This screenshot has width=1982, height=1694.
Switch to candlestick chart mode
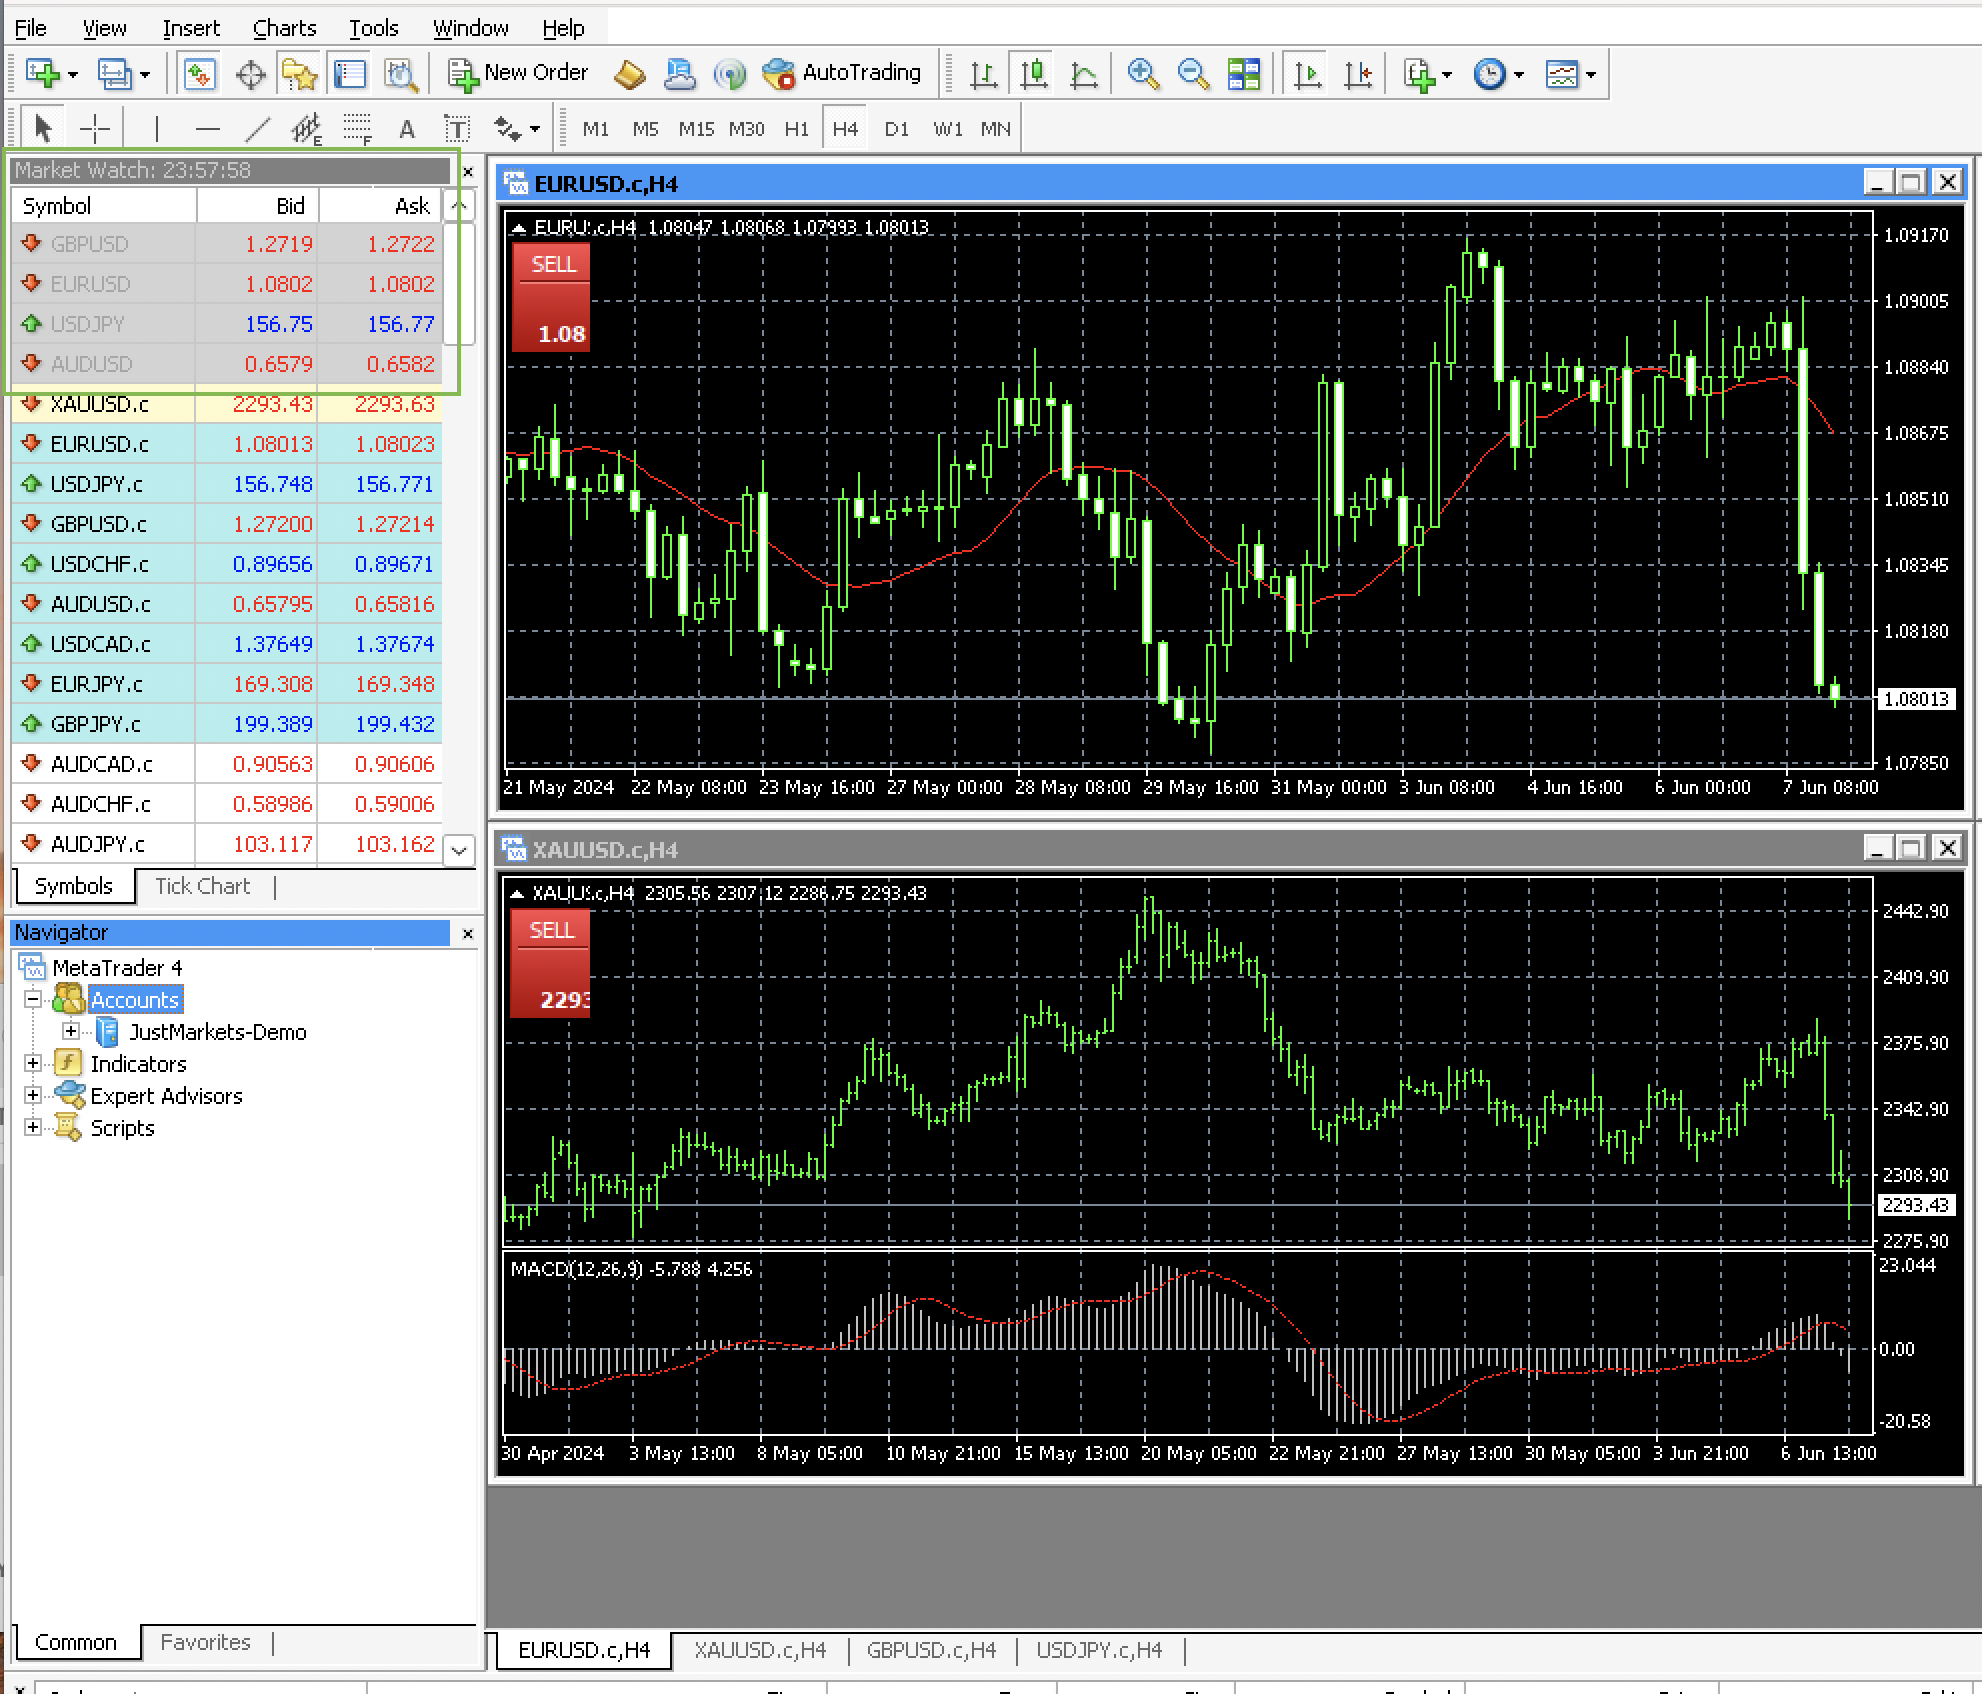tap(1034, 74)
